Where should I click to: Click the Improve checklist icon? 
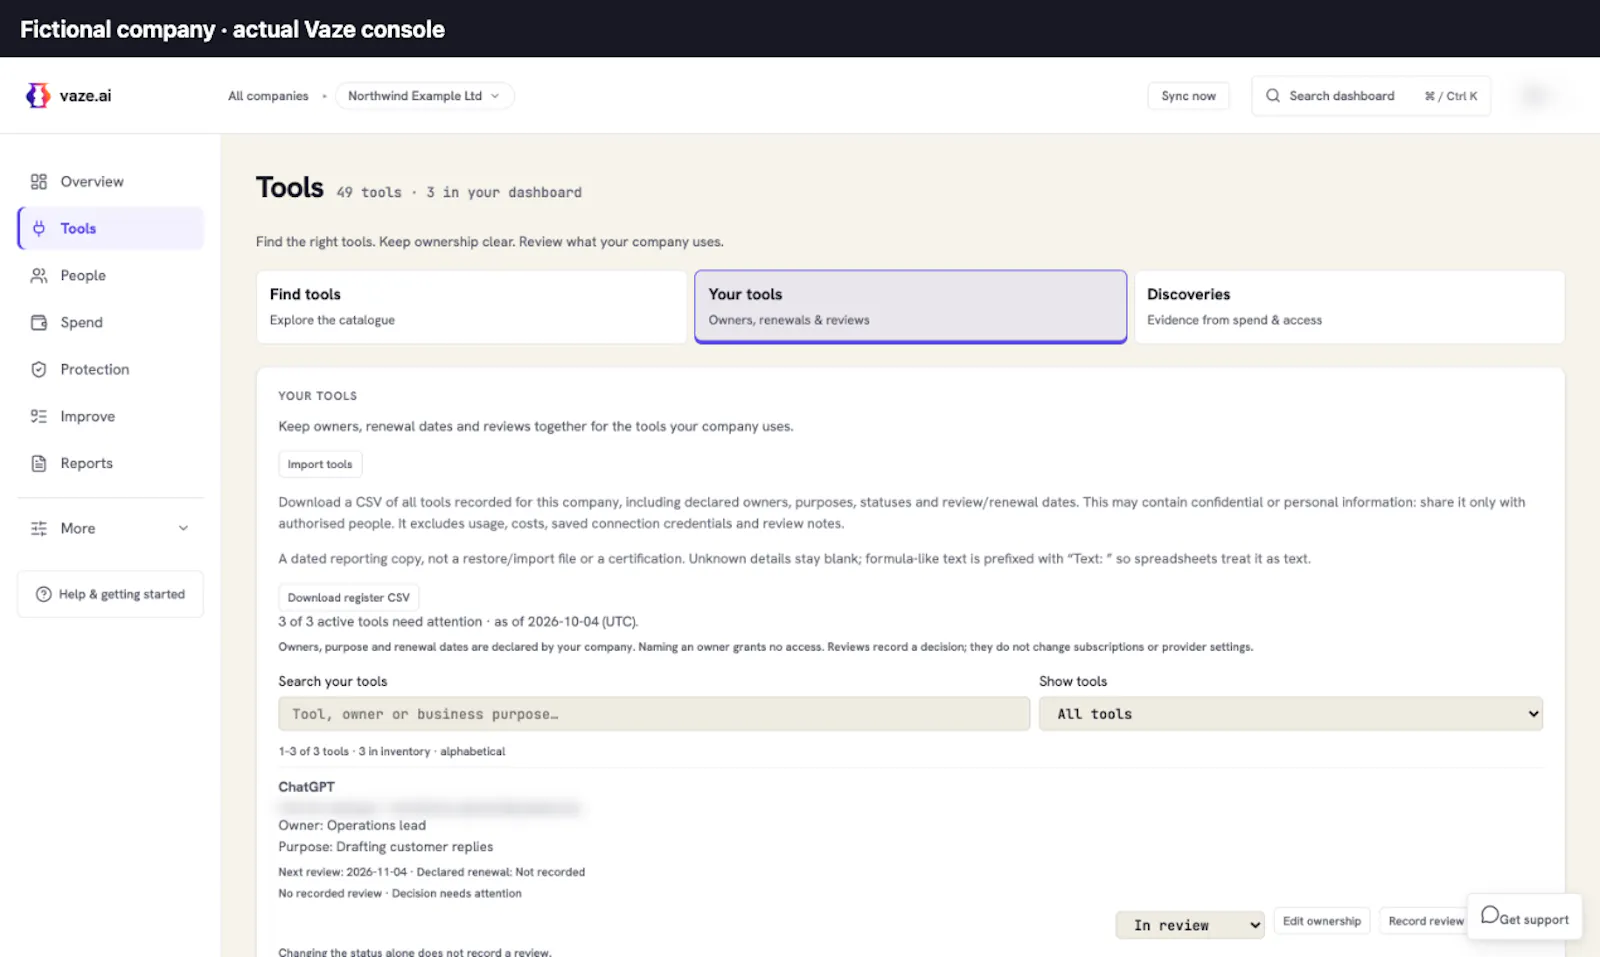point(39,416)
